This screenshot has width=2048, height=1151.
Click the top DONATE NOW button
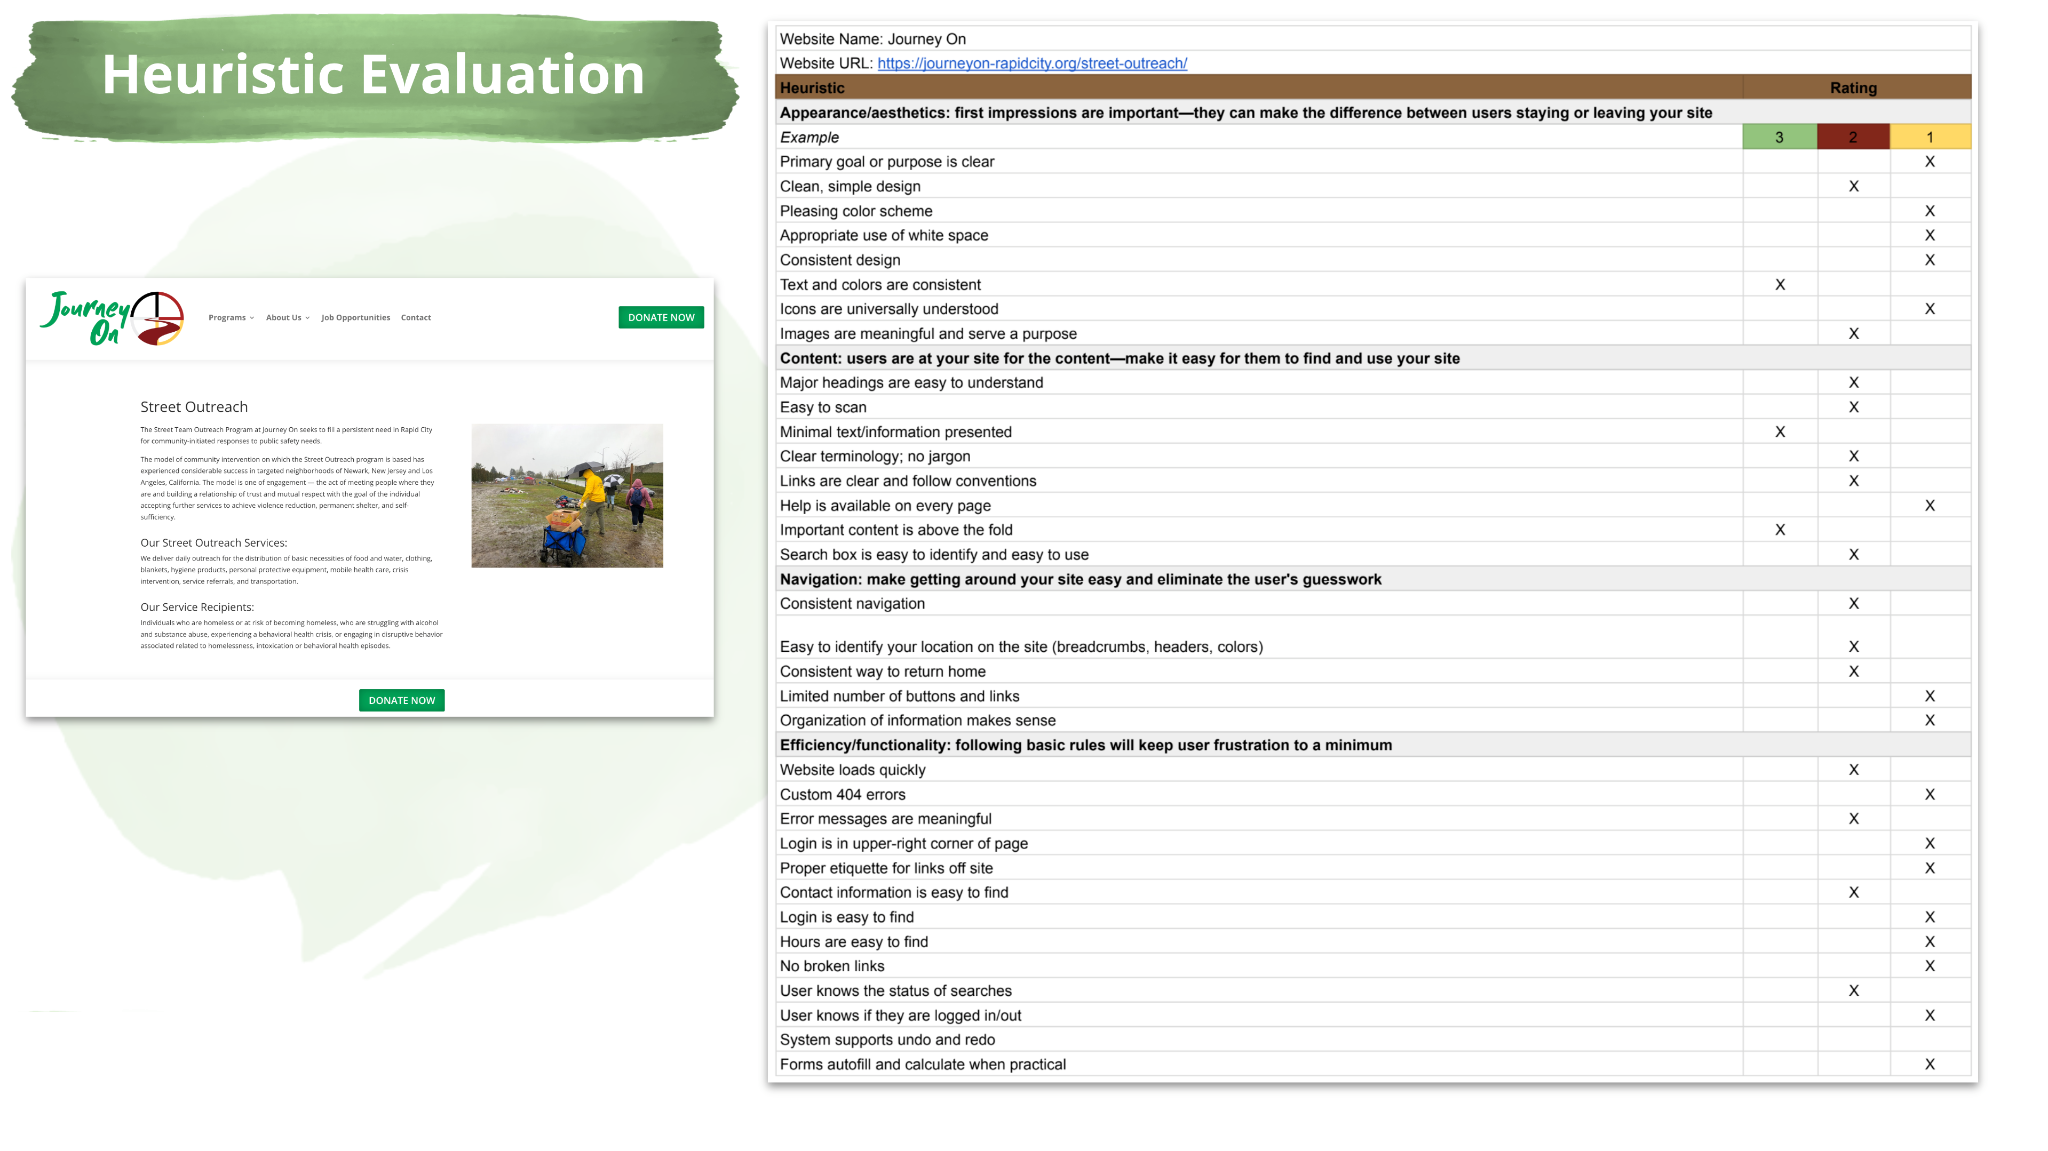tap(661, 317)
